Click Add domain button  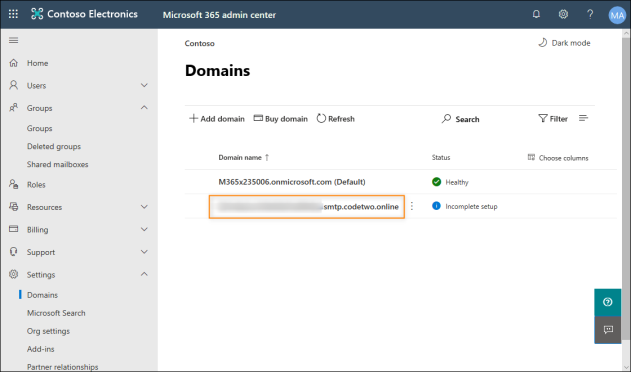pyautogui.click(x=217, y=119)
